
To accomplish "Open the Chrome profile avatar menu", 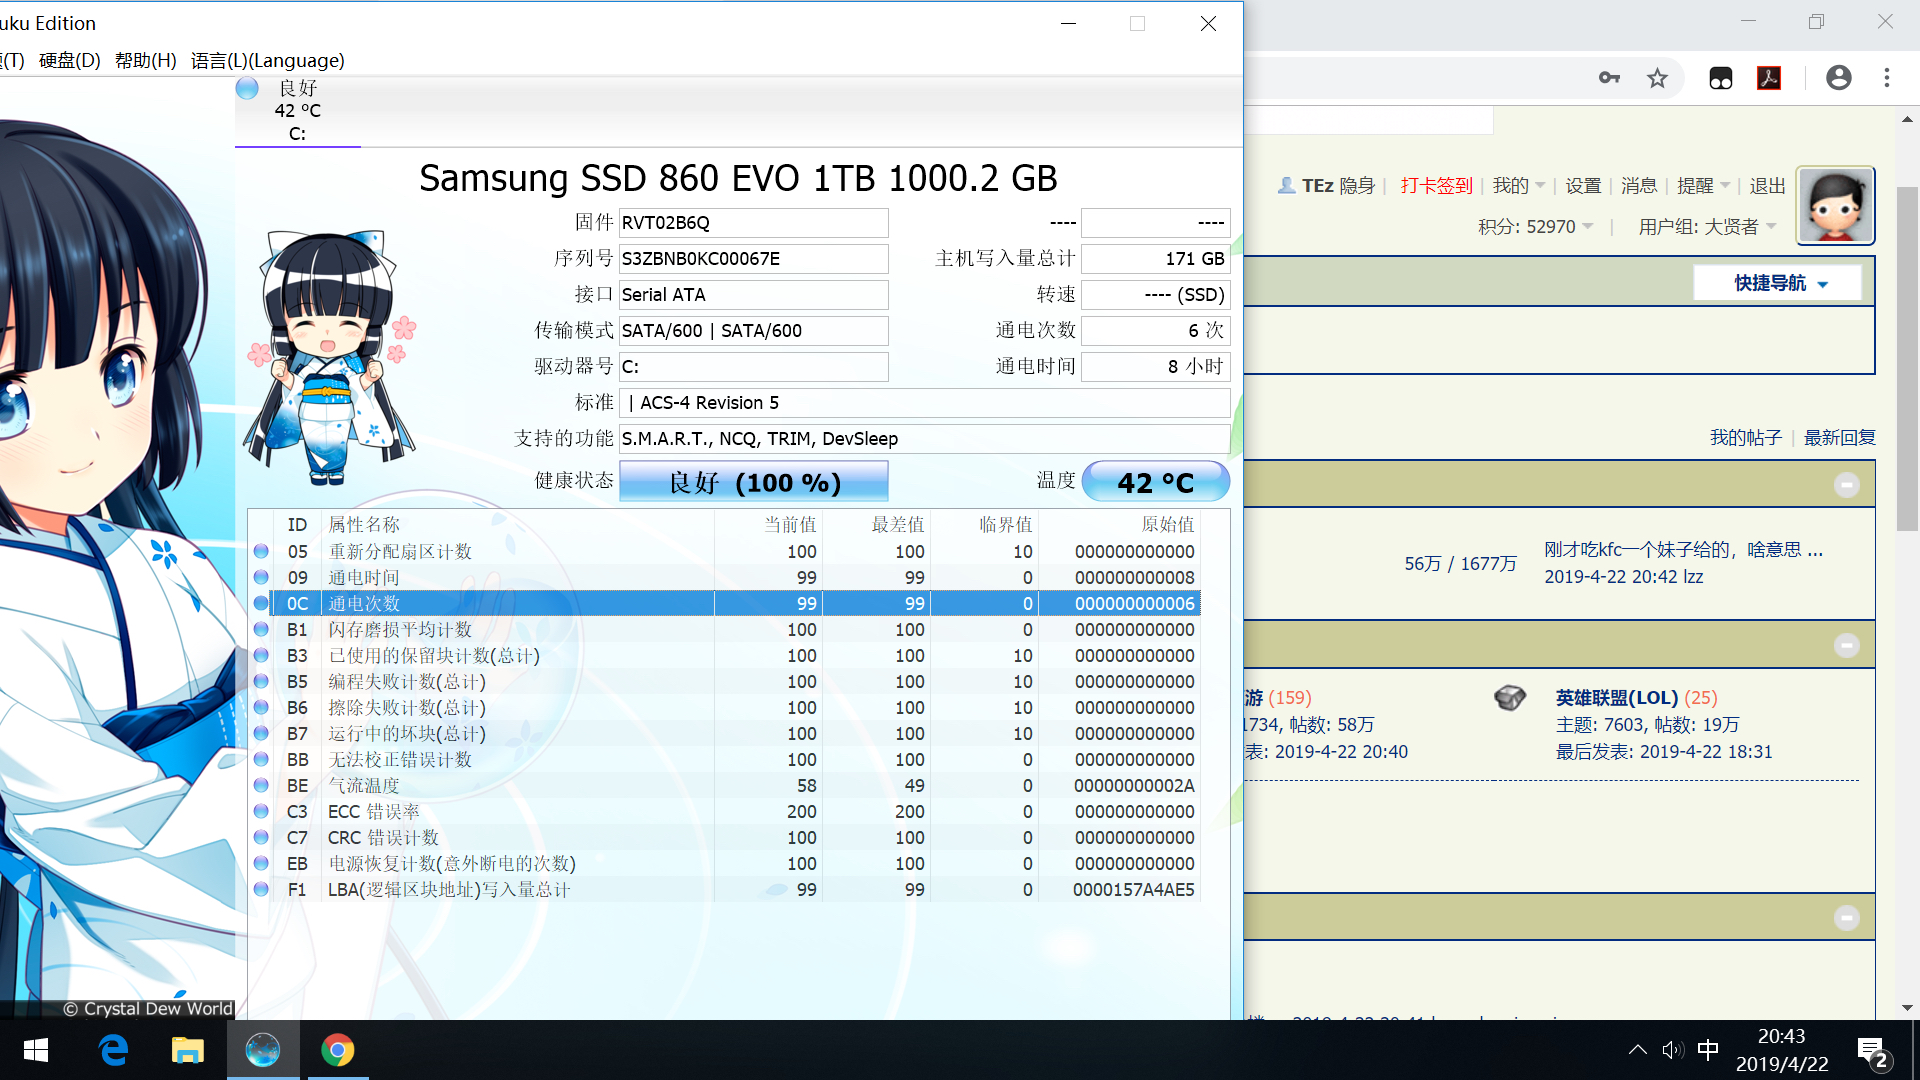I will 1838,77.
